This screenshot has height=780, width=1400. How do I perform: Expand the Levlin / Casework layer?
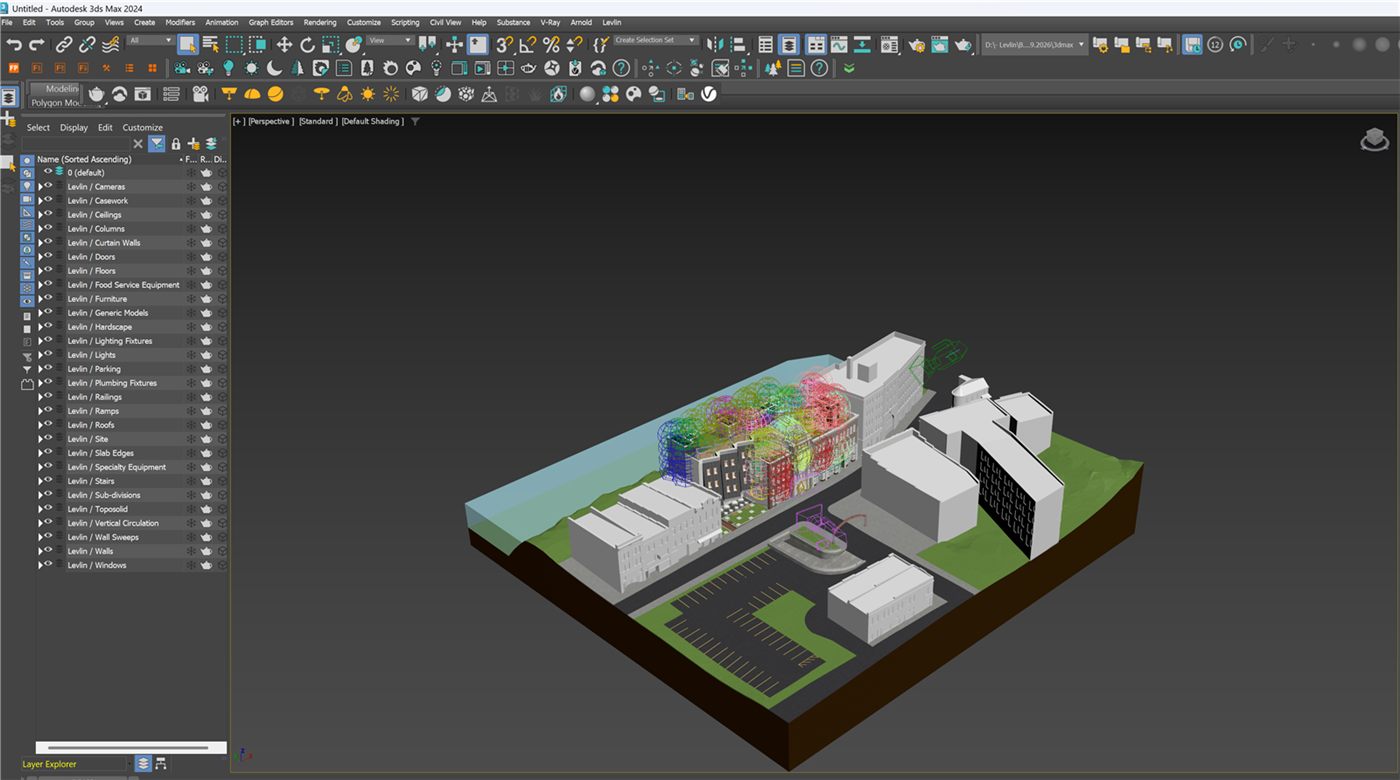tap(40, 201)
